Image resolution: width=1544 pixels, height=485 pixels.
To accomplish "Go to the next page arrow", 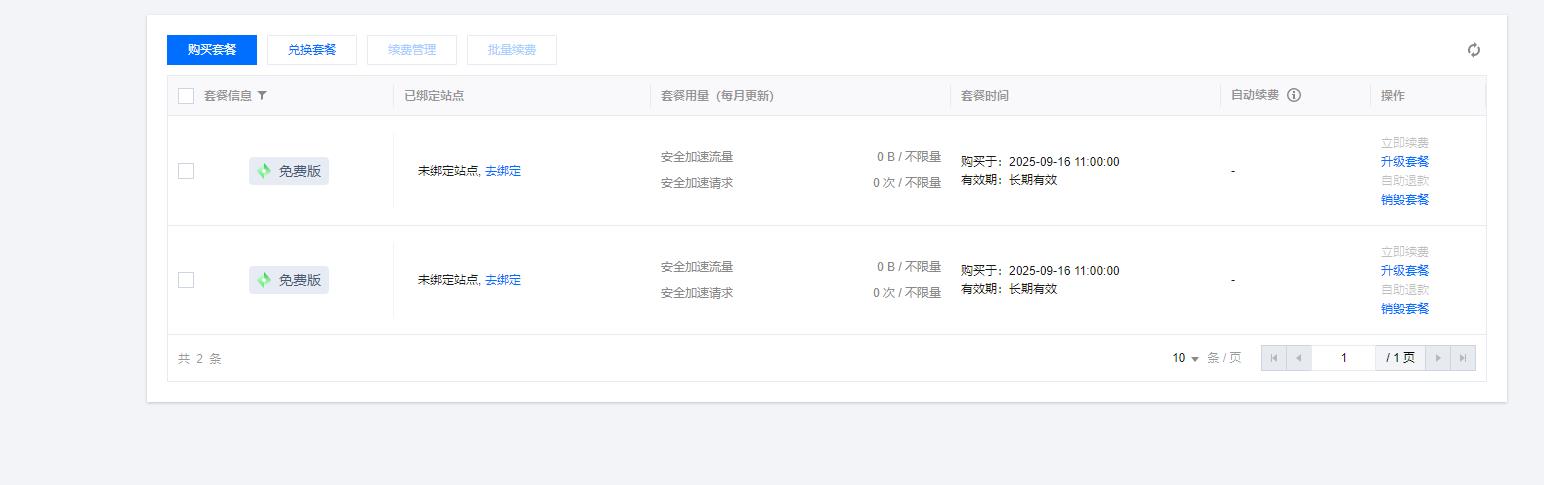I will (1438, 358).
